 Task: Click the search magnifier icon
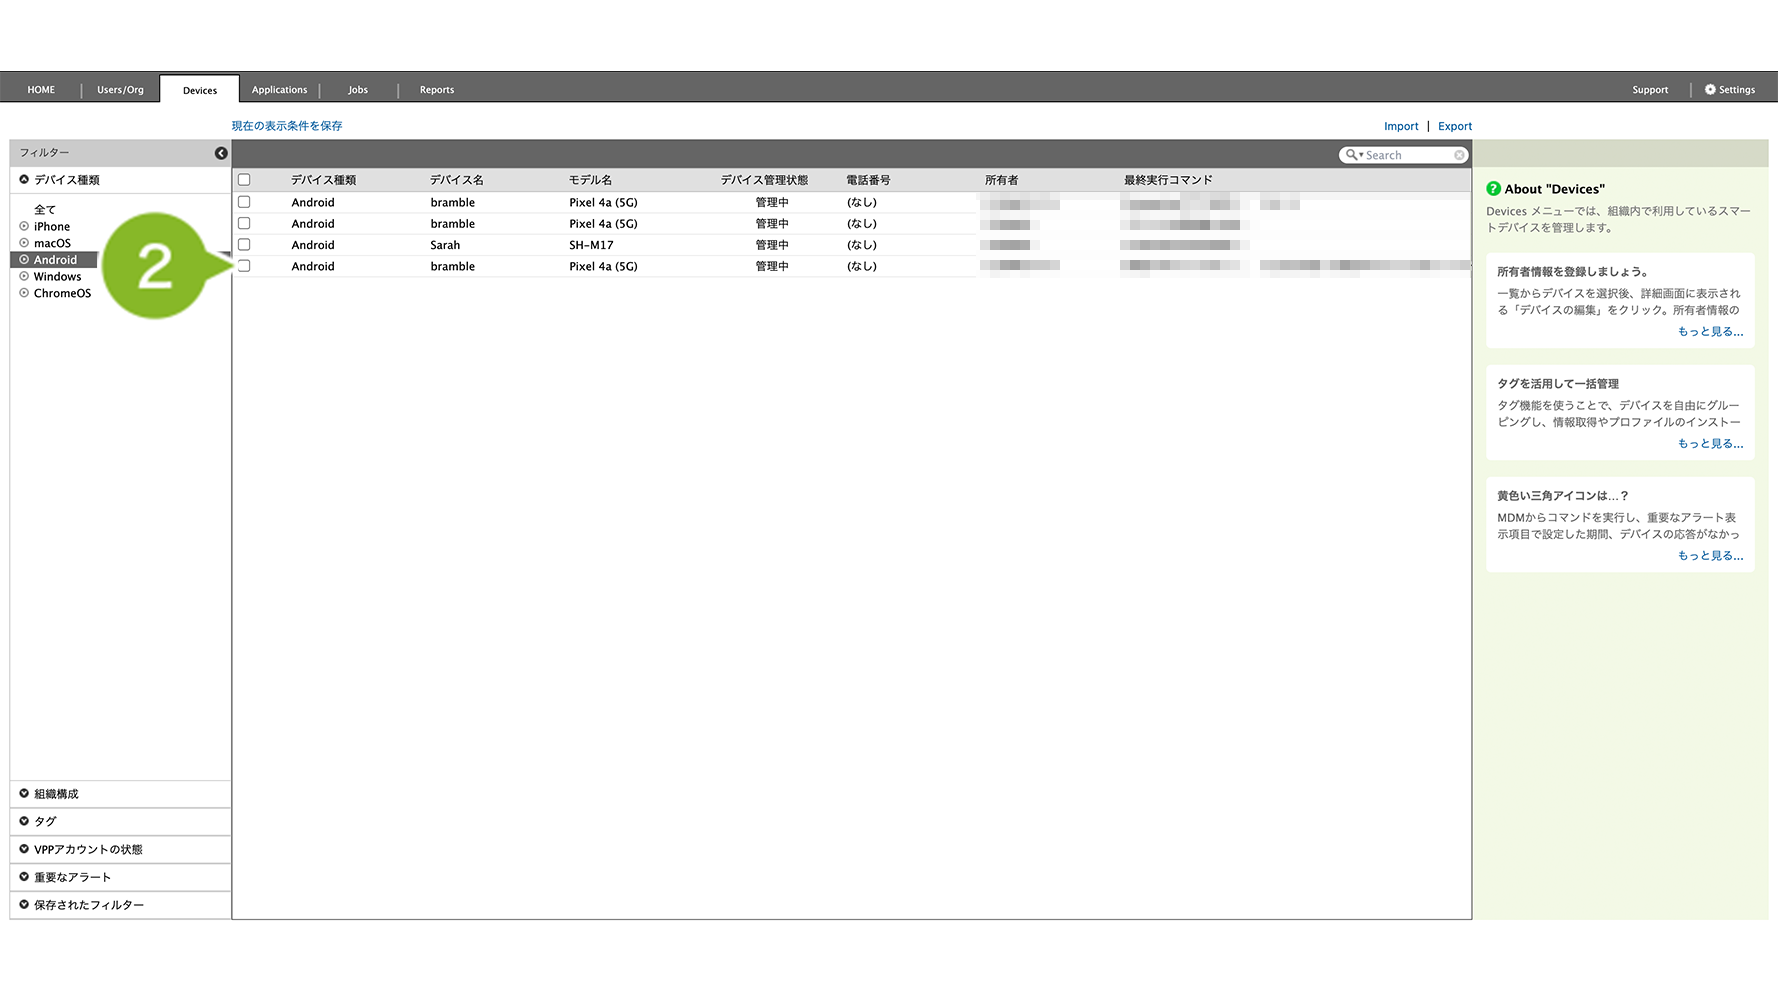(x=1352, y=155)
